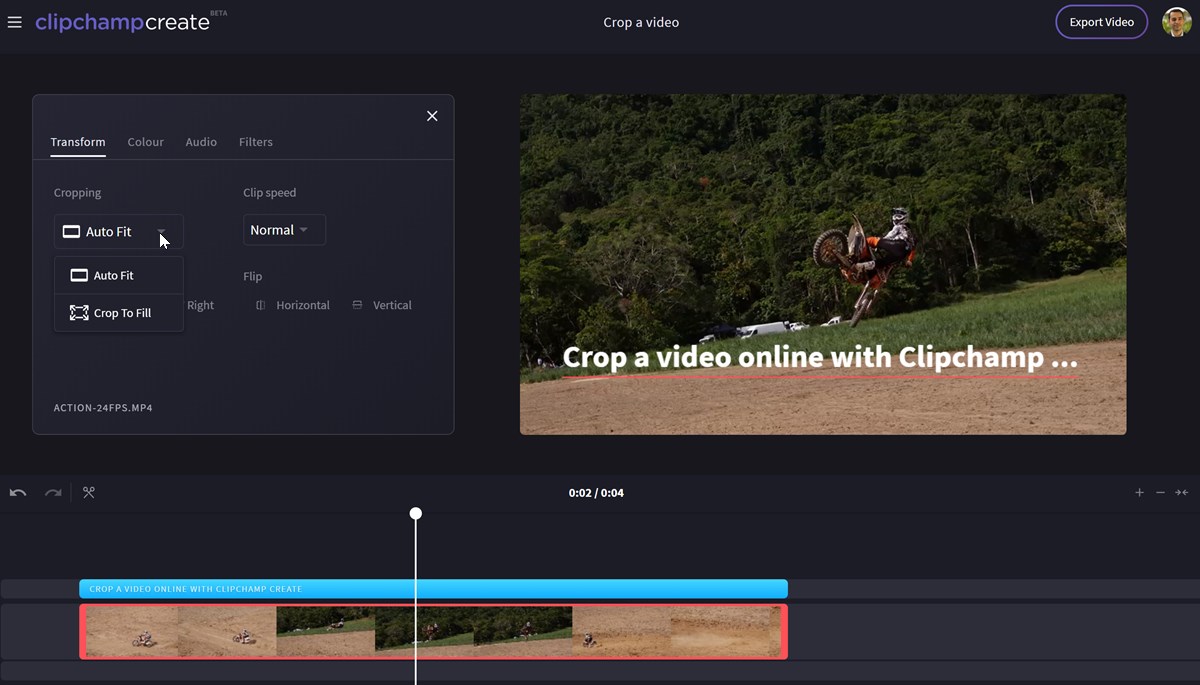Redo the last action

pos(53,492)
